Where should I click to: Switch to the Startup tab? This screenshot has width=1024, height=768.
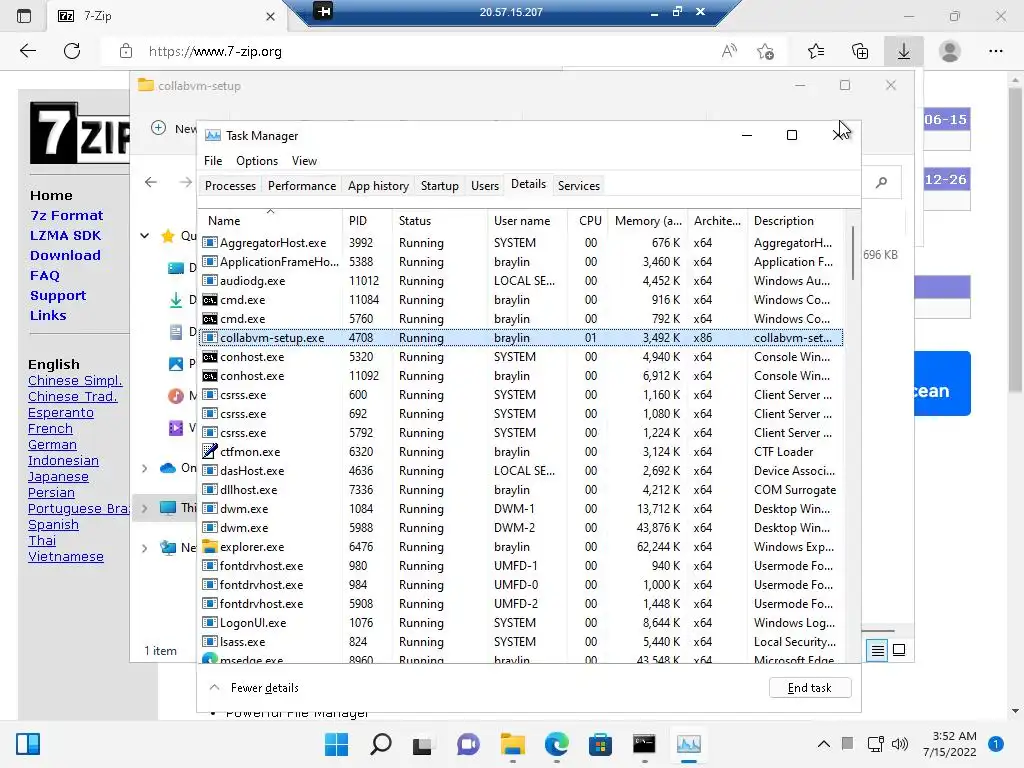440,186
